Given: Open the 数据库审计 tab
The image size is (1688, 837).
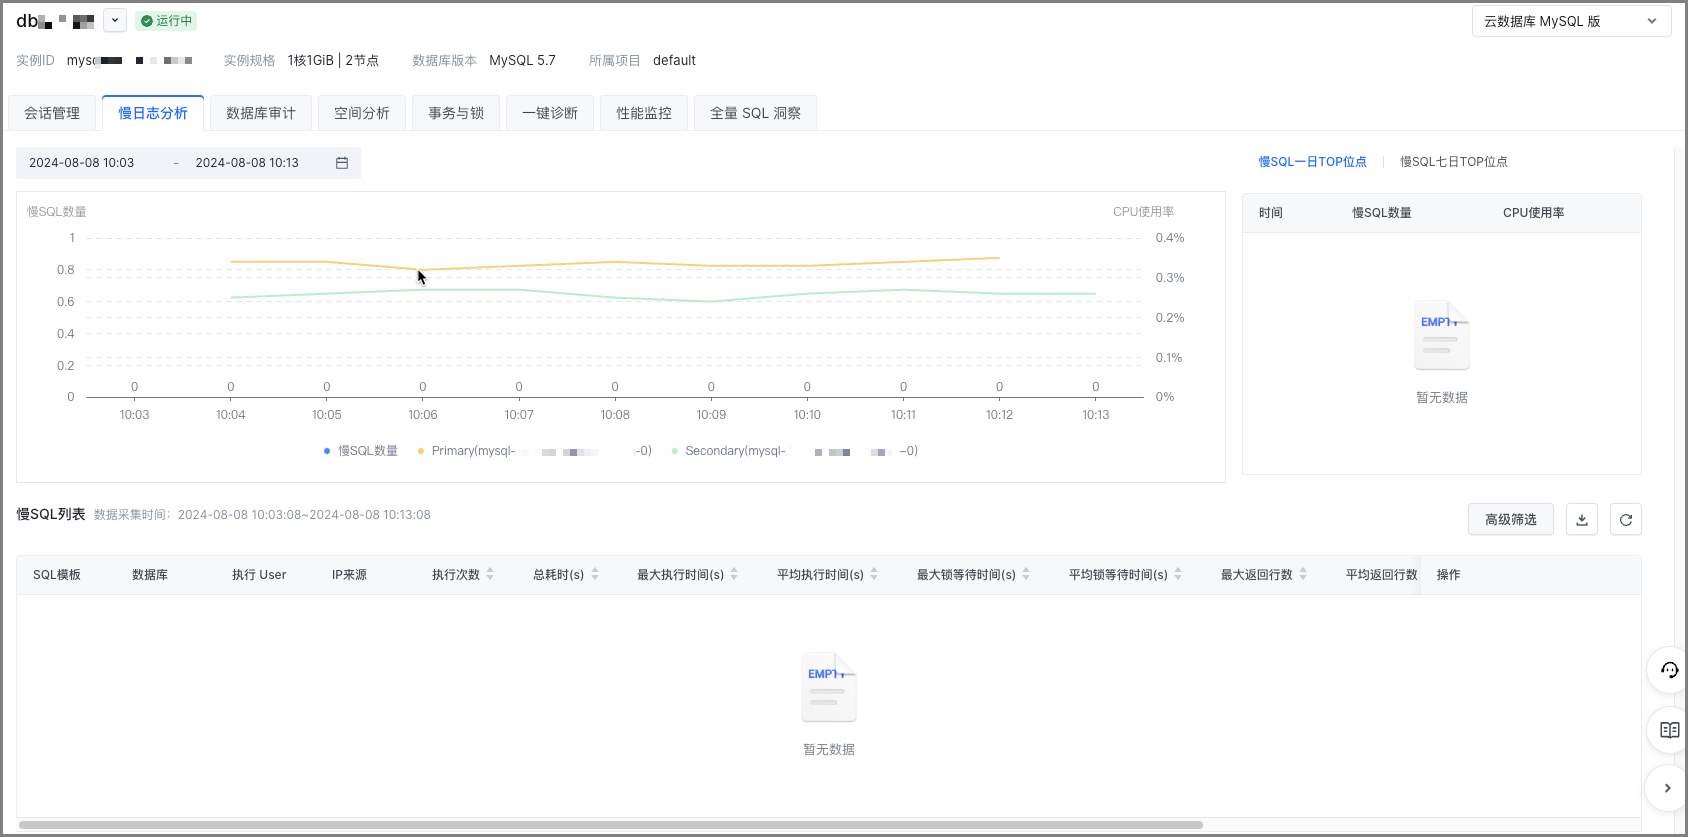Looking at the screenshot, I should click(261, 113).
